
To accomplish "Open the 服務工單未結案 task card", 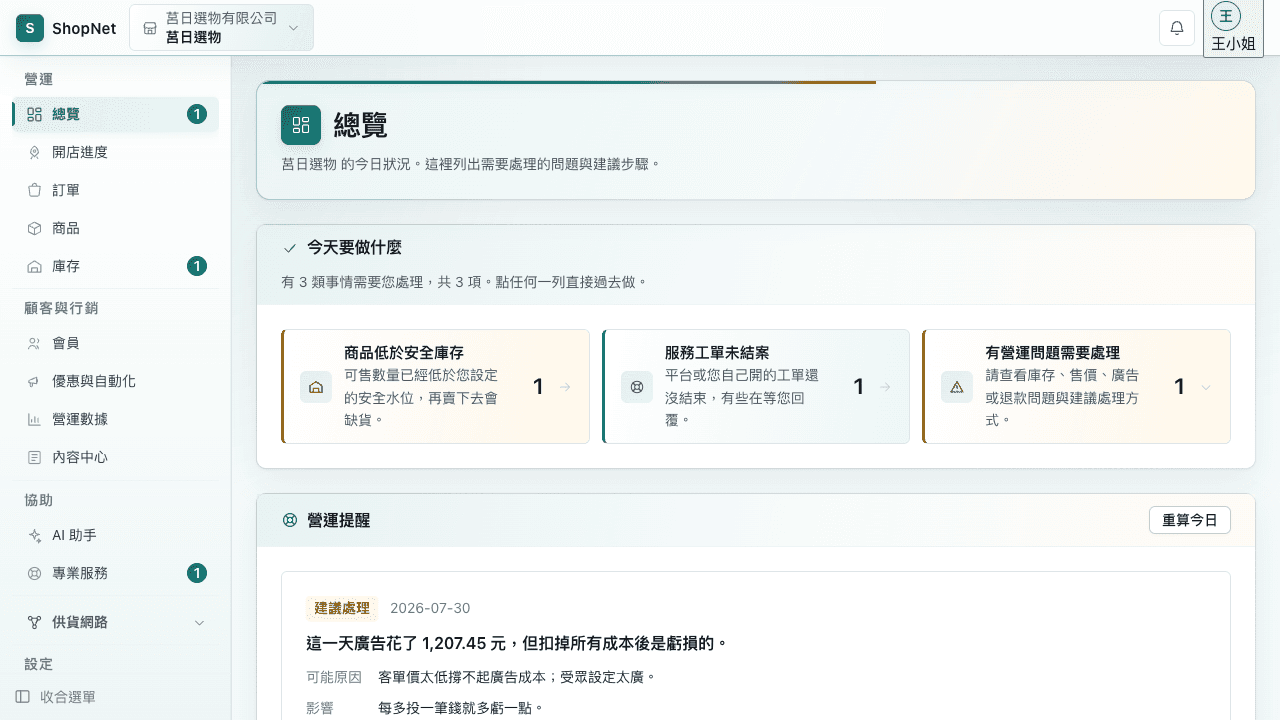I will click(756, 386).
